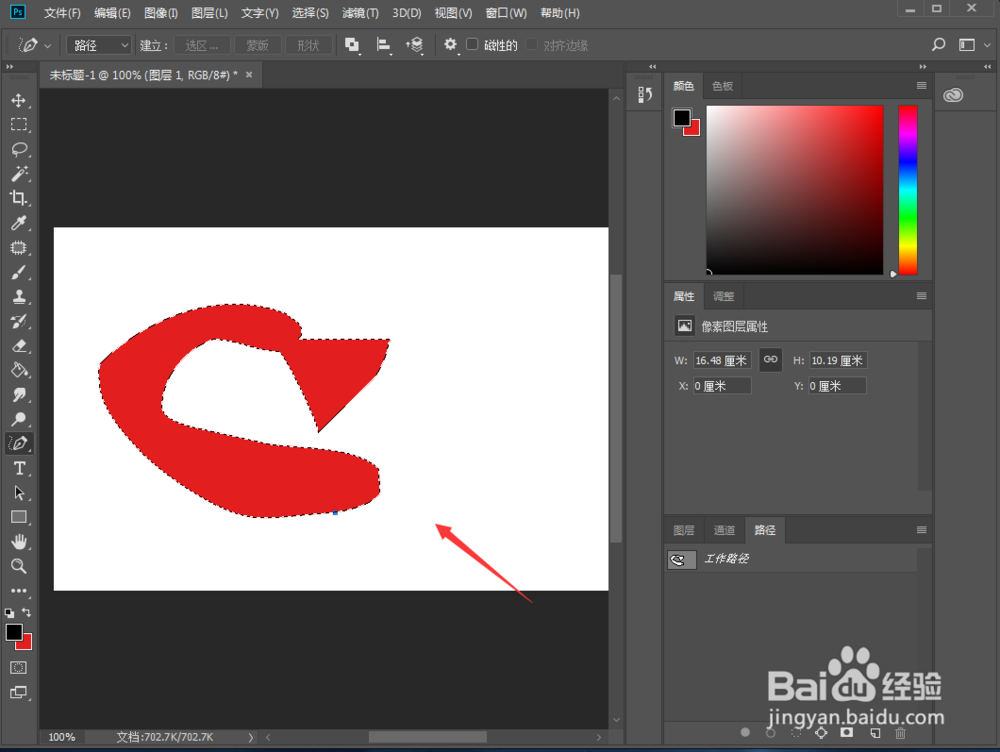
Task: Open the Properties panel flyout menu
Action: (922, 296)
